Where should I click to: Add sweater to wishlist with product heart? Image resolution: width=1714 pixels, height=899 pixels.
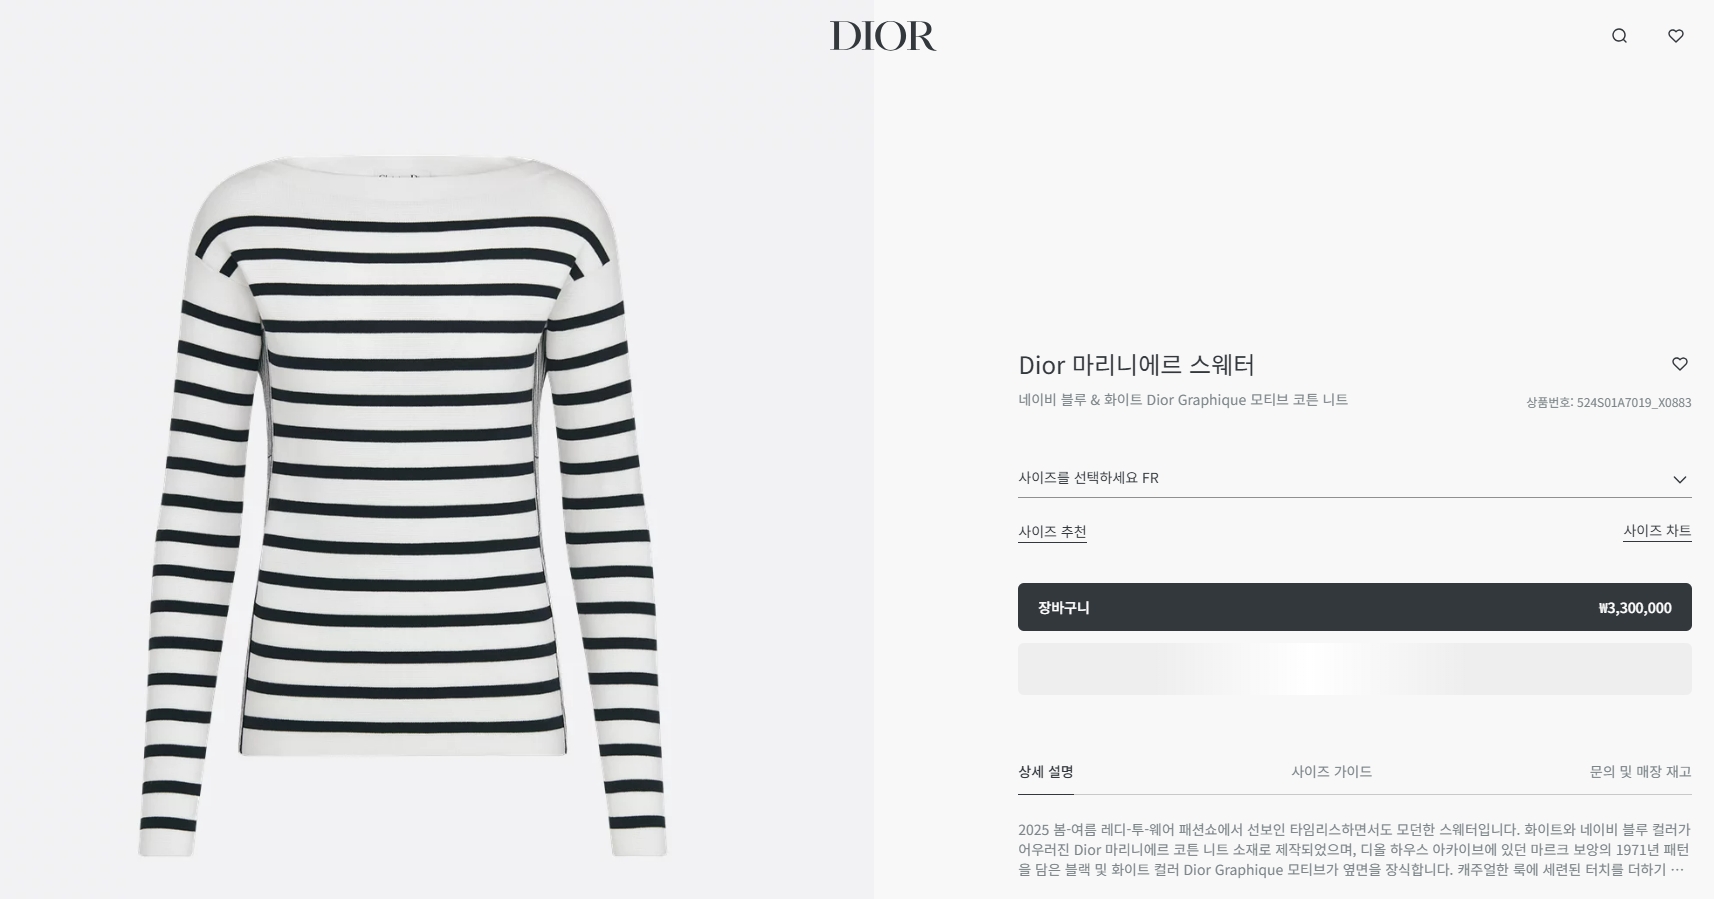[1680, 364]
